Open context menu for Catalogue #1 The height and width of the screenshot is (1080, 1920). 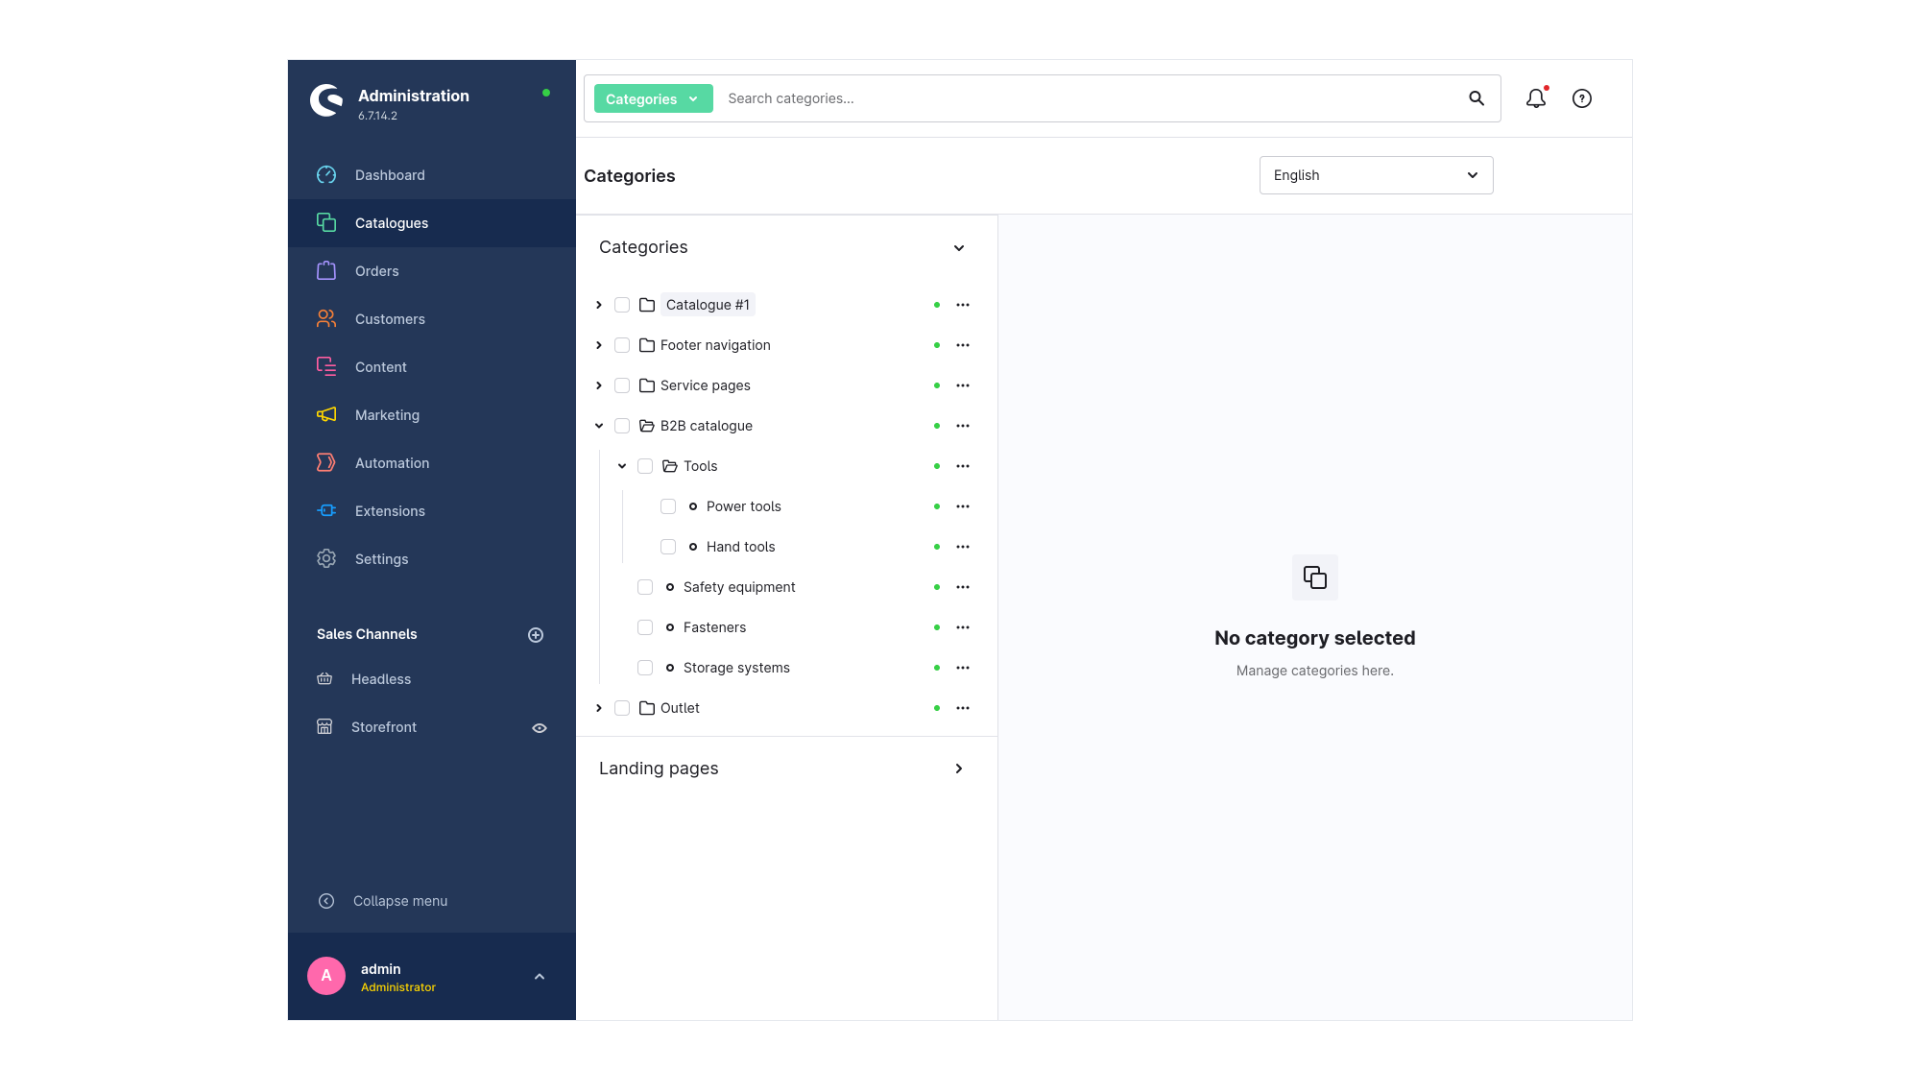(x=962, y=305)
